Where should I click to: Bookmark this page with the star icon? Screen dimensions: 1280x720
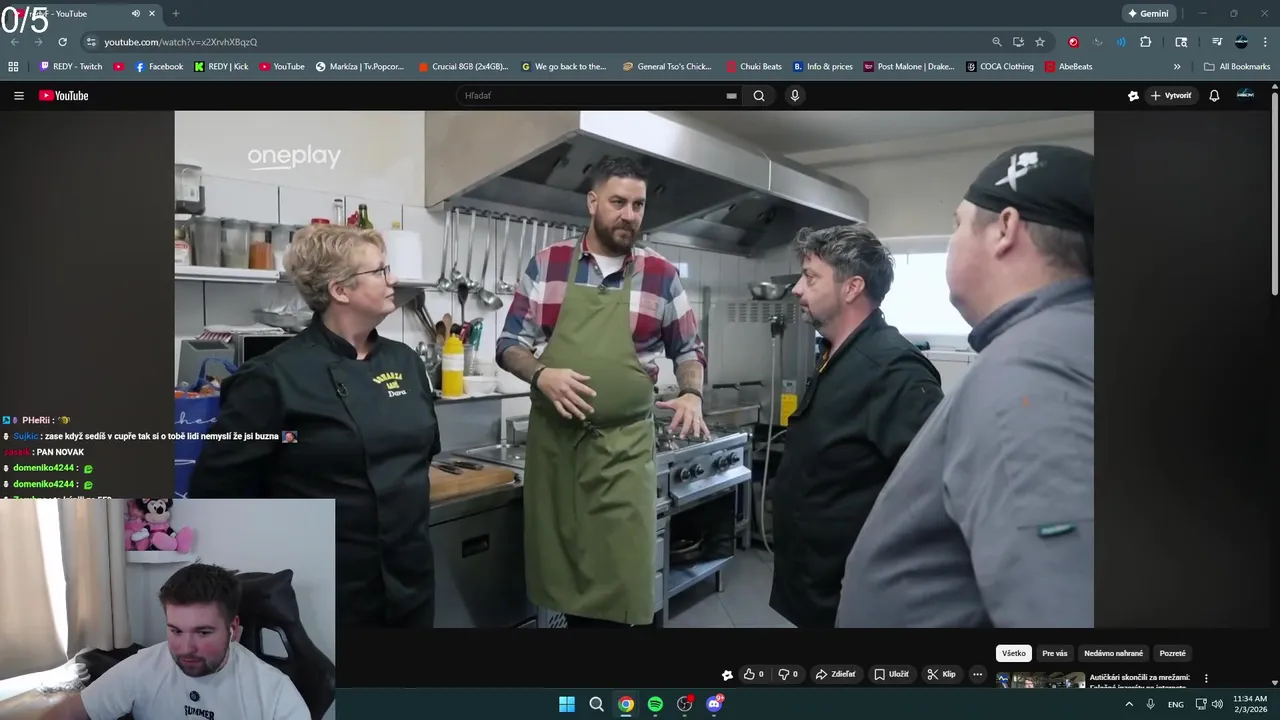point(1040,42)
